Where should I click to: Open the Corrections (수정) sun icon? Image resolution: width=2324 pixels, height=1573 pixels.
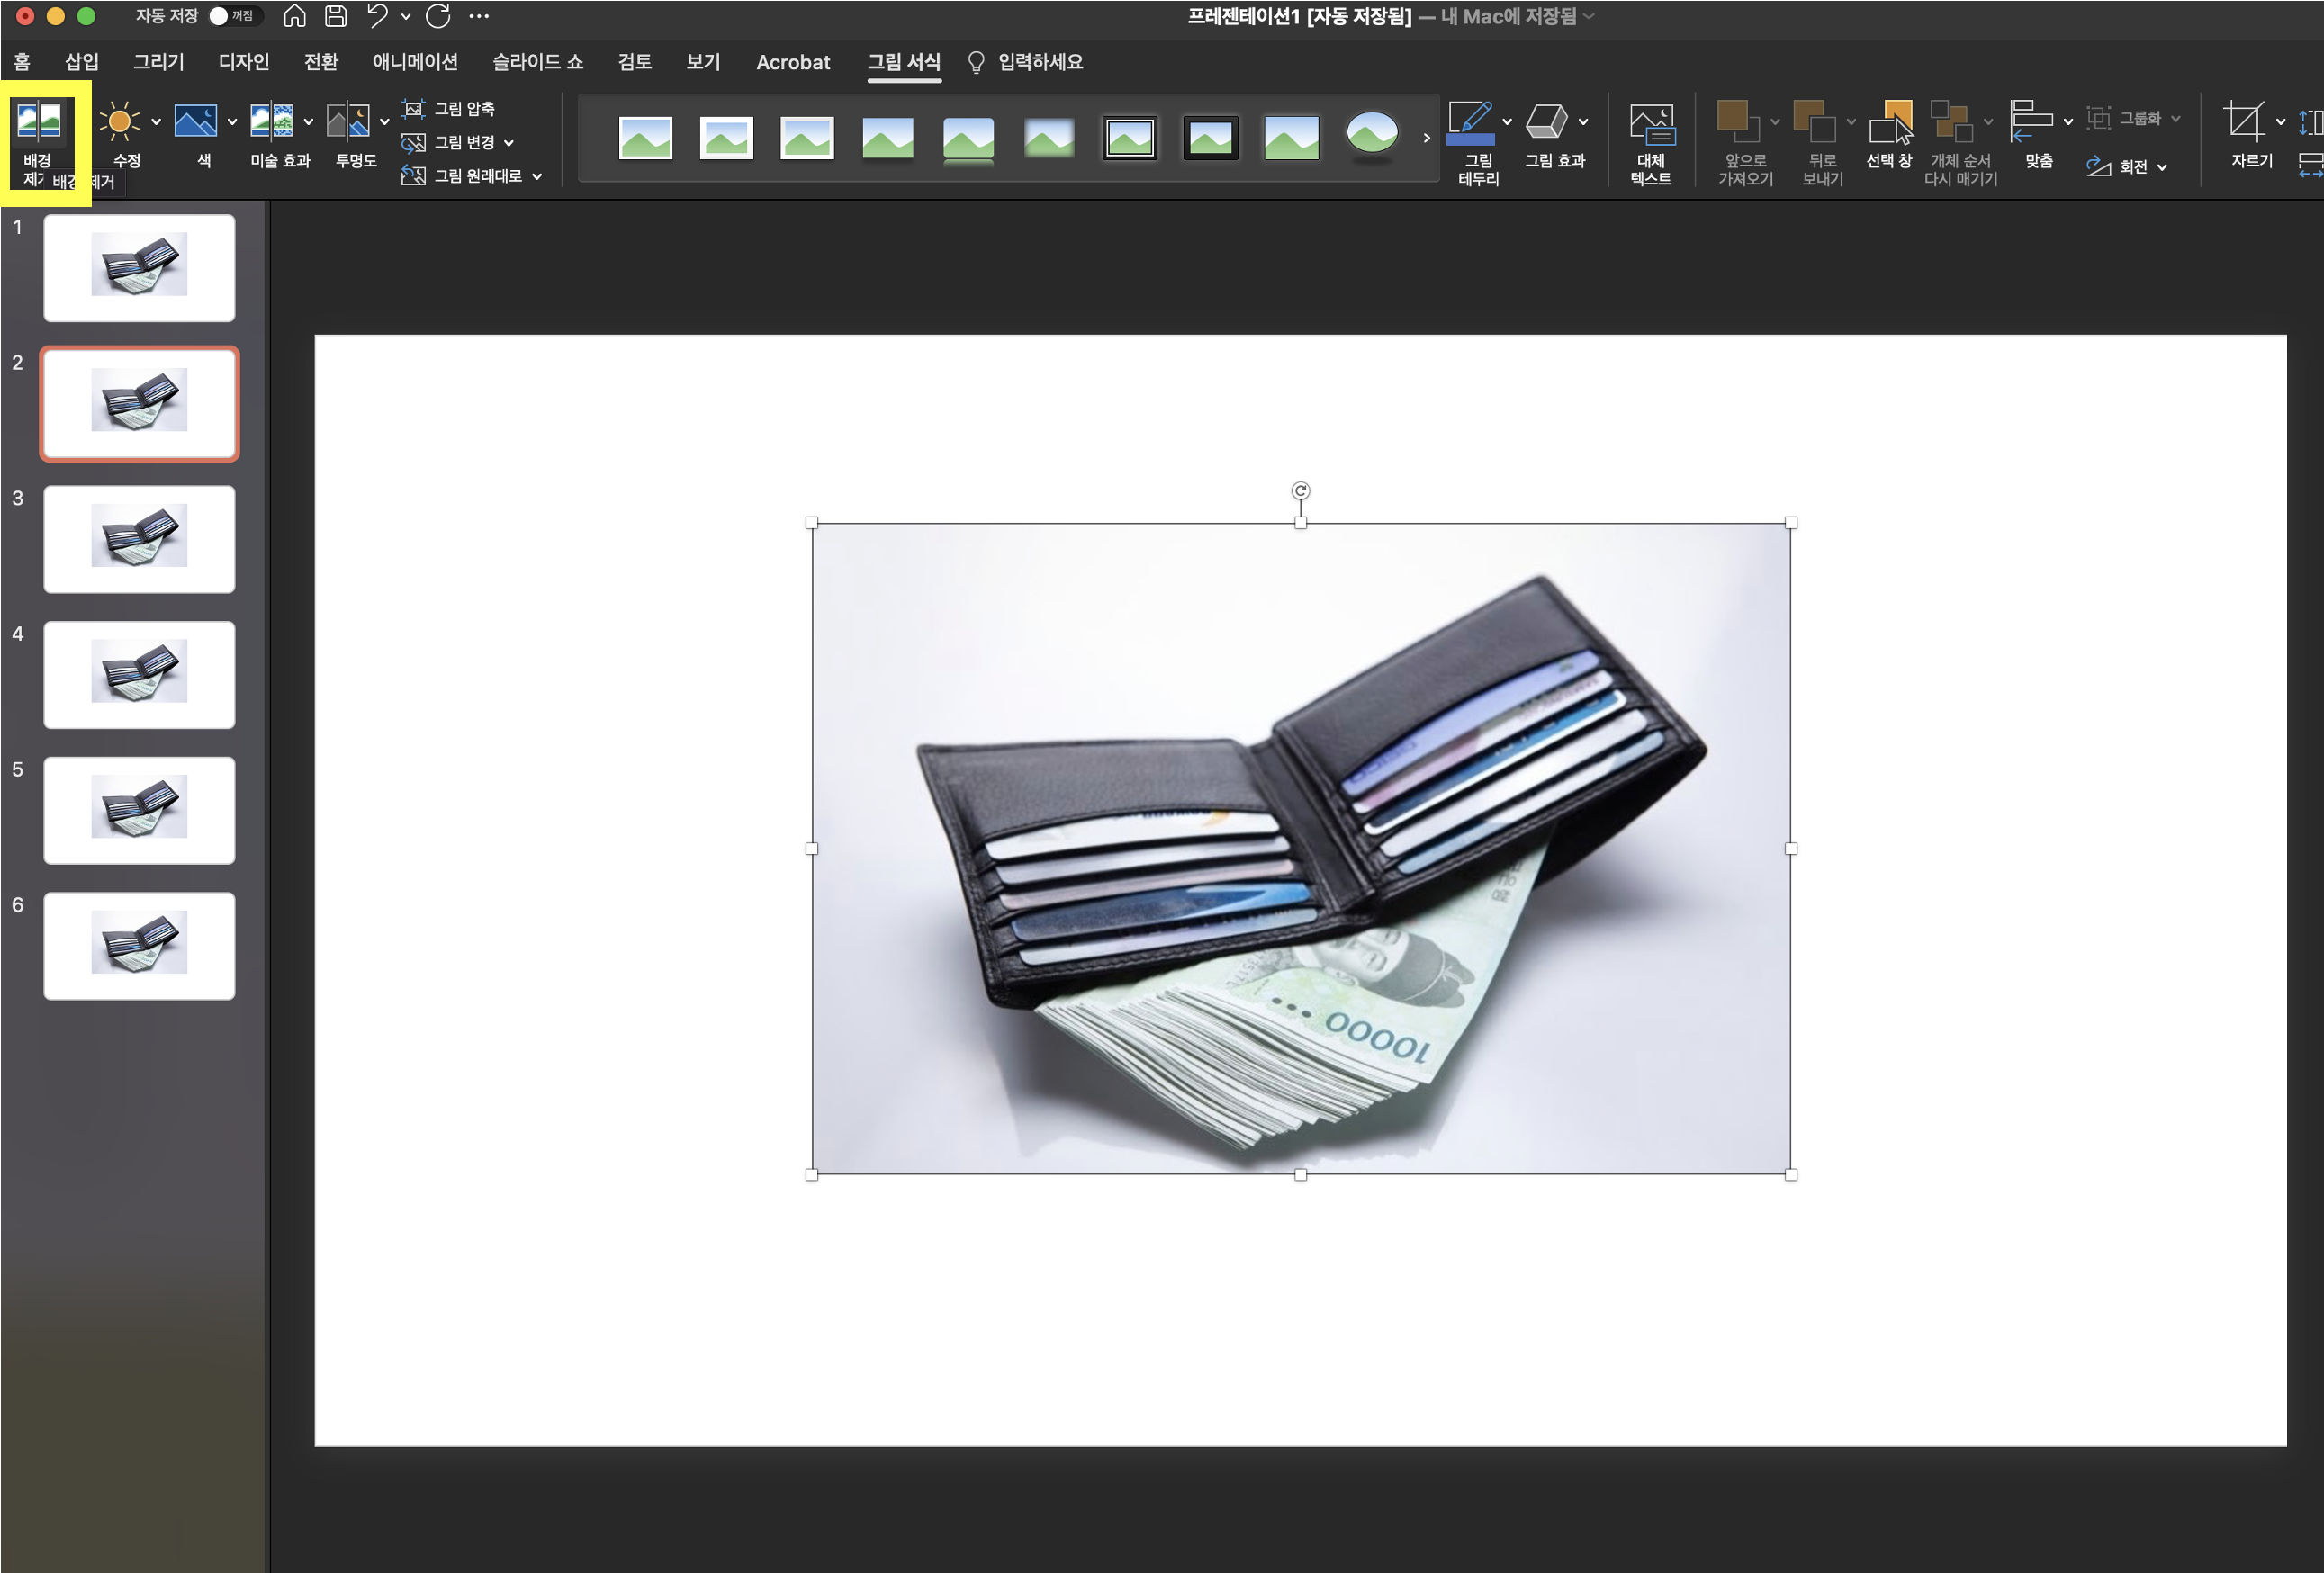coord(119,122)
